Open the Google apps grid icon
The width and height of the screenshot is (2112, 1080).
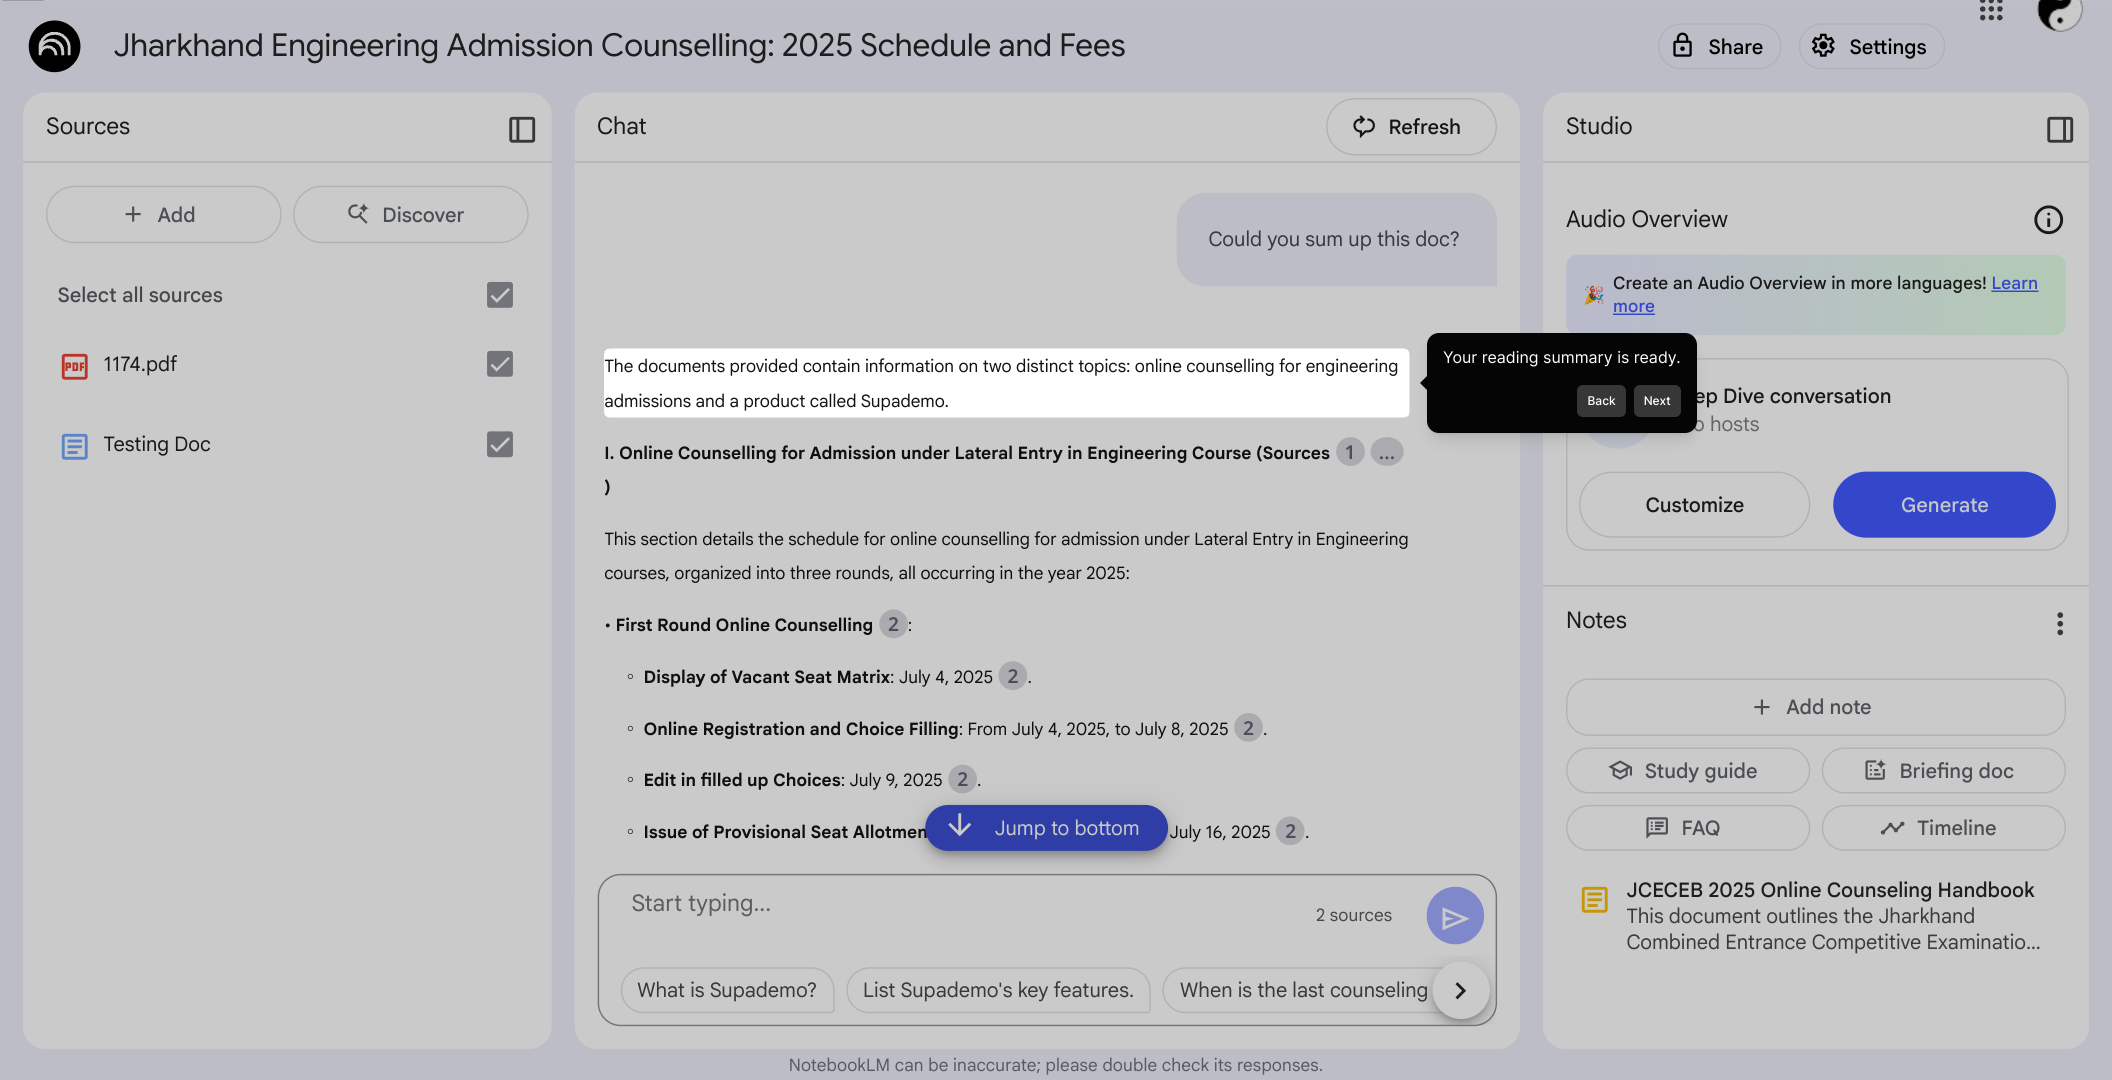(1991, 11)
